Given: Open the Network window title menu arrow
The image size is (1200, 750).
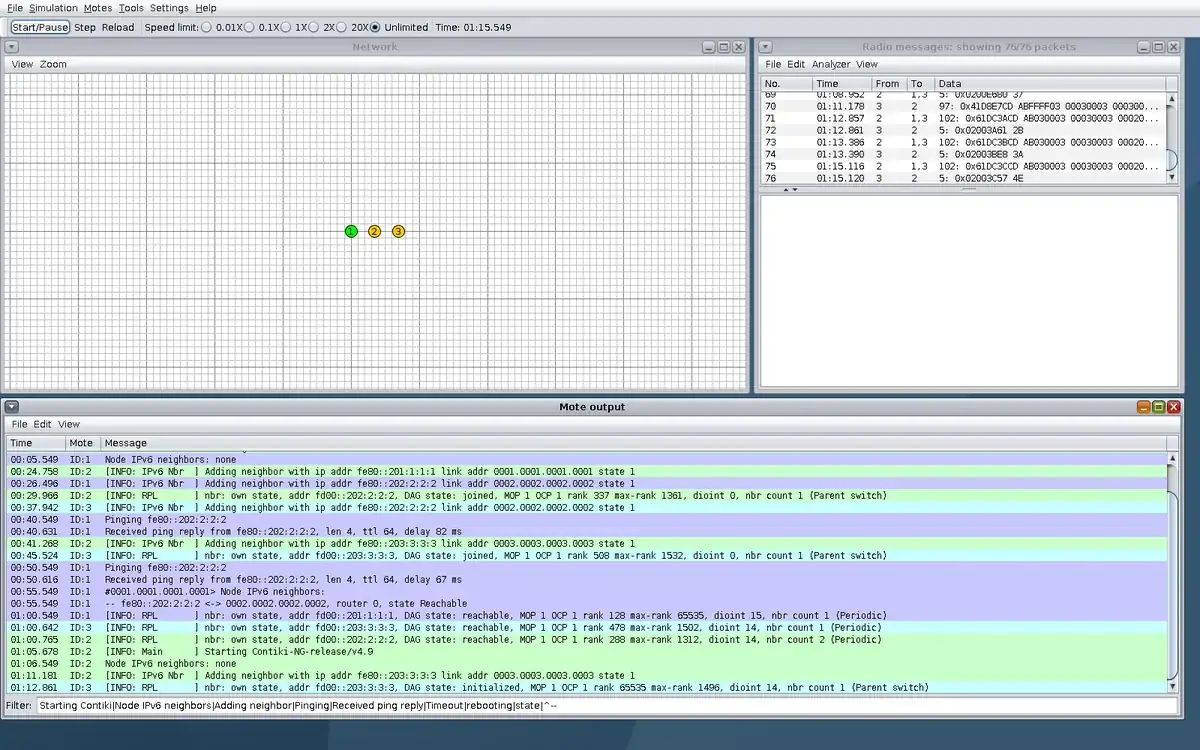Looking at the screenshot, I should (x=11, y=47).
